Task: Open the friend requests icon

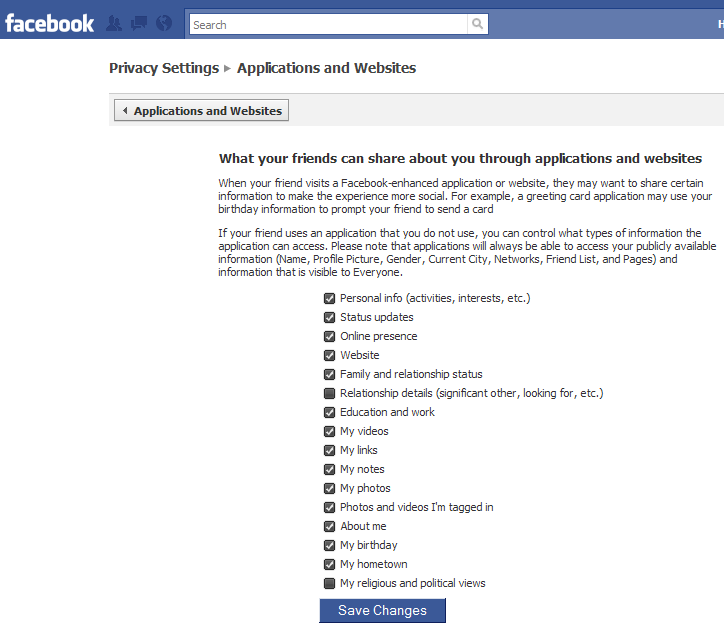Action: coord(114,23)
